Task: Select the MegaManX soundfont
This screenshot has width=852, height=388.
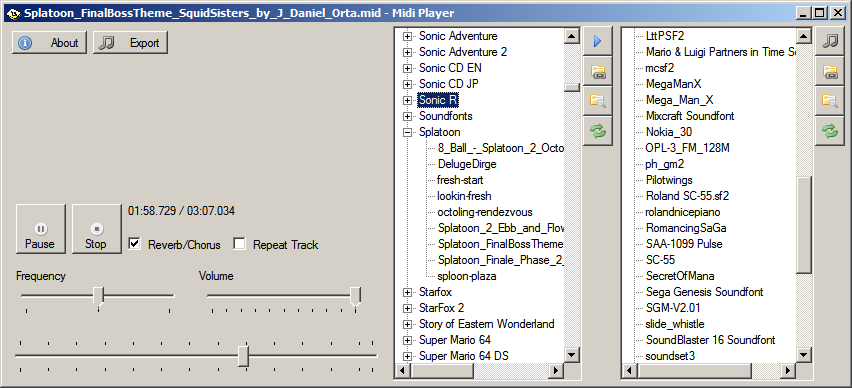Action: [674, 84]
